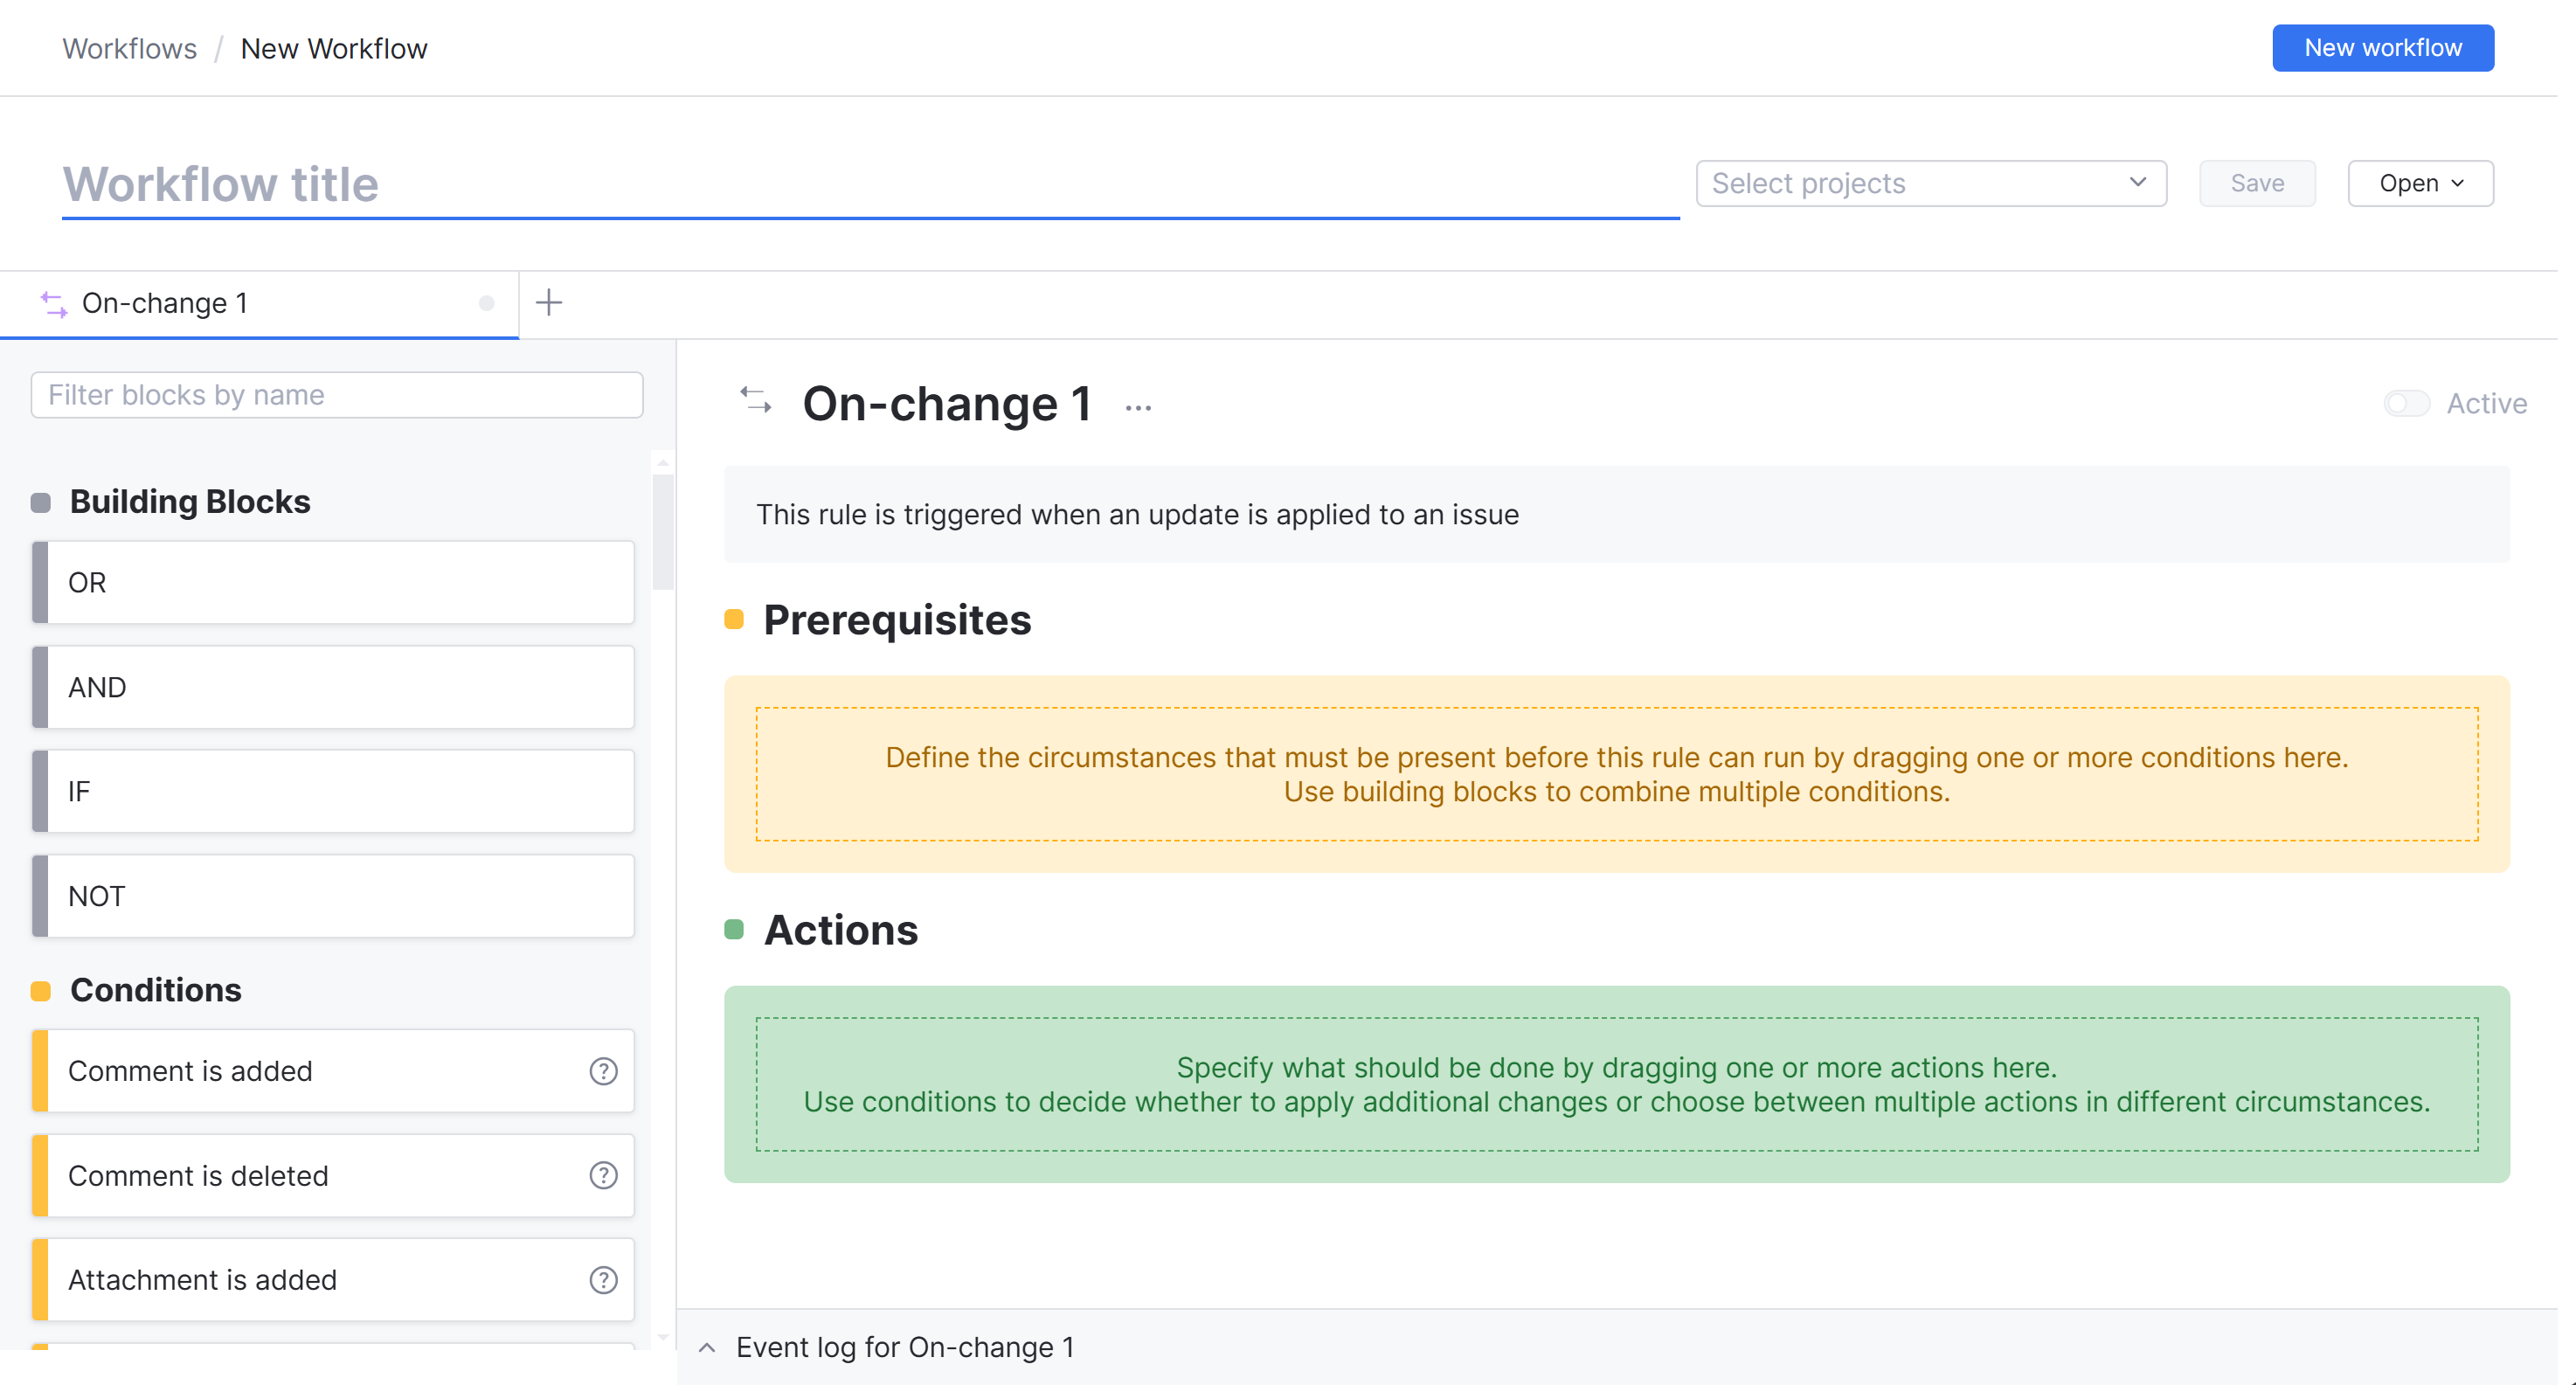Click help icon for Comment is added
Viewport: 2576px width, 1385px height.
point(603,1071)
